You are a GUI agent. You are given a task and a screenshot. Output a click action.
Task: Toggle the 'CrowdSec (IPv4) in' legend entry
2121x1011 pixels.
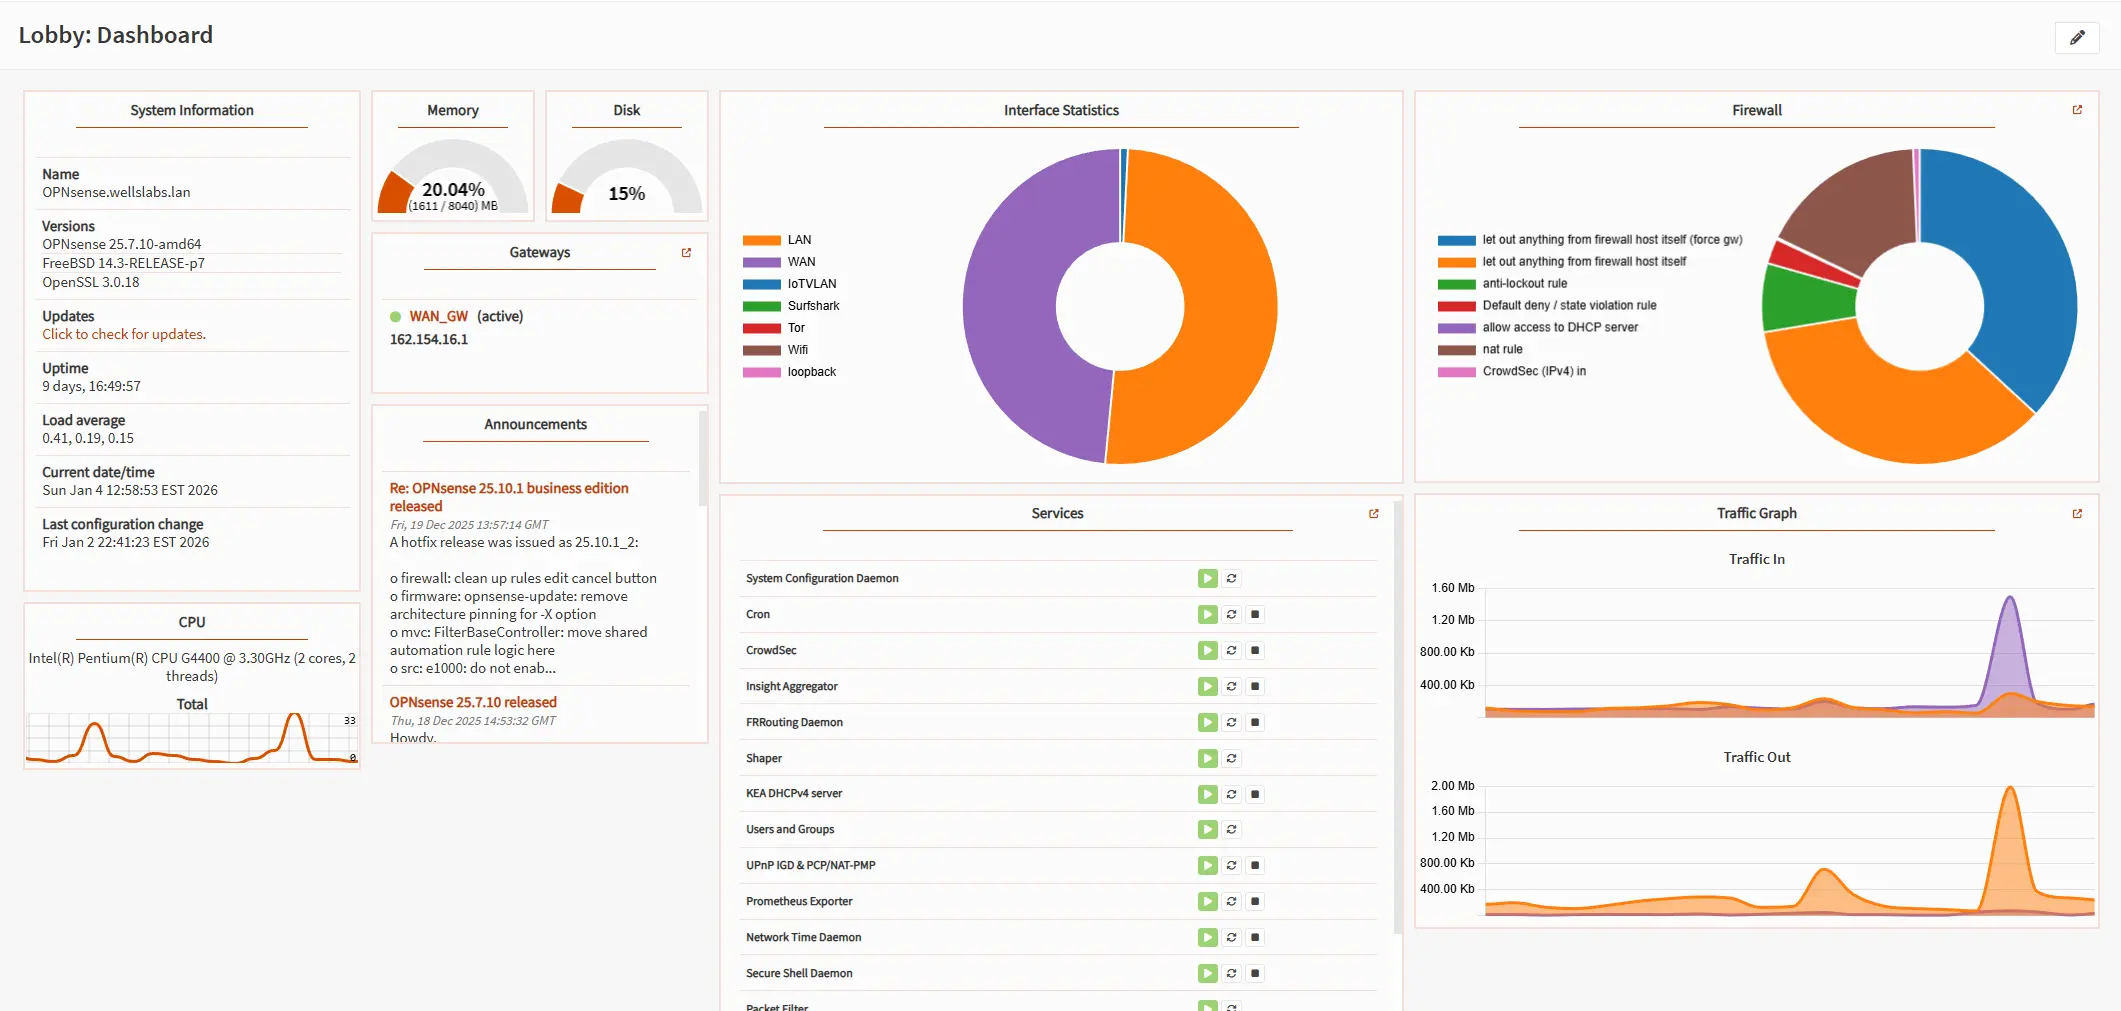coord(1512,372)
